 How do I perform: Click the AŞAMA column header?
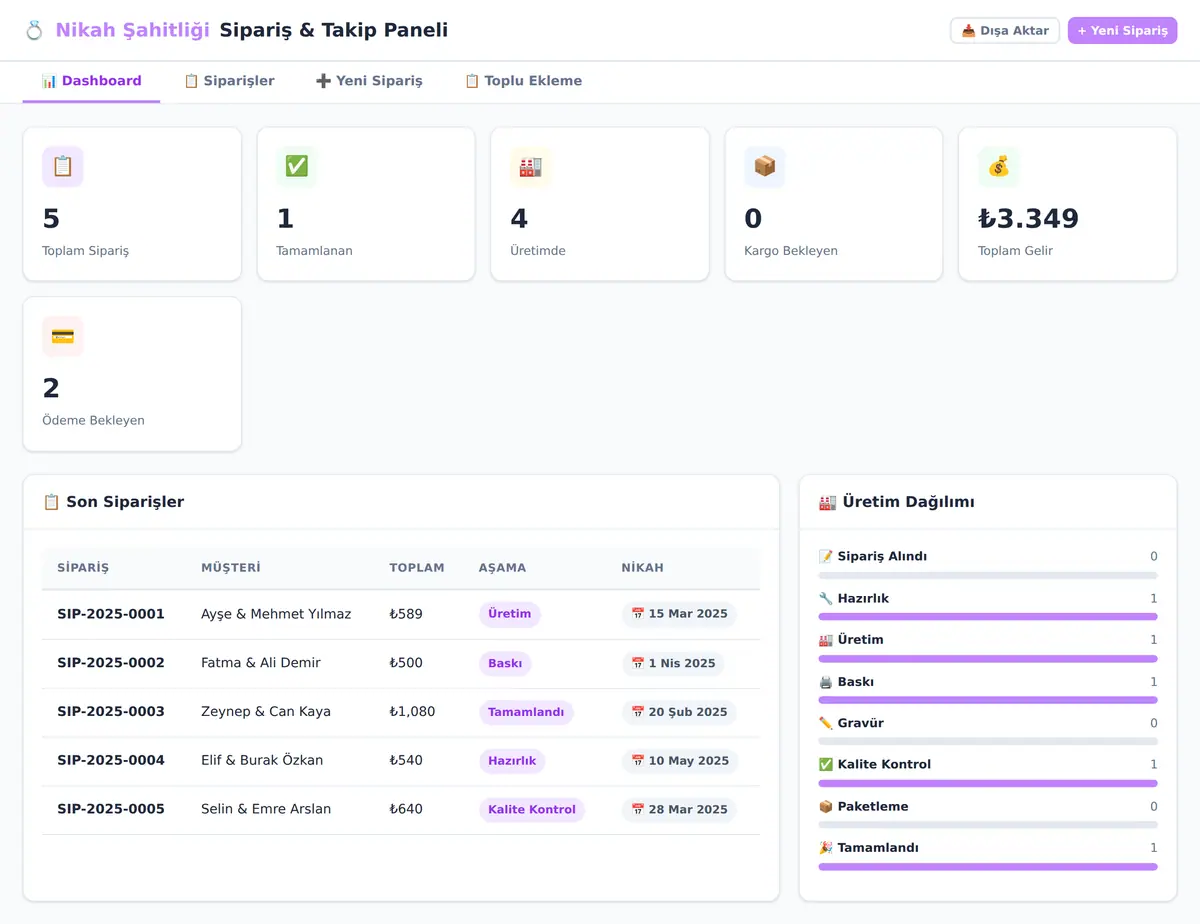[502, 568]
